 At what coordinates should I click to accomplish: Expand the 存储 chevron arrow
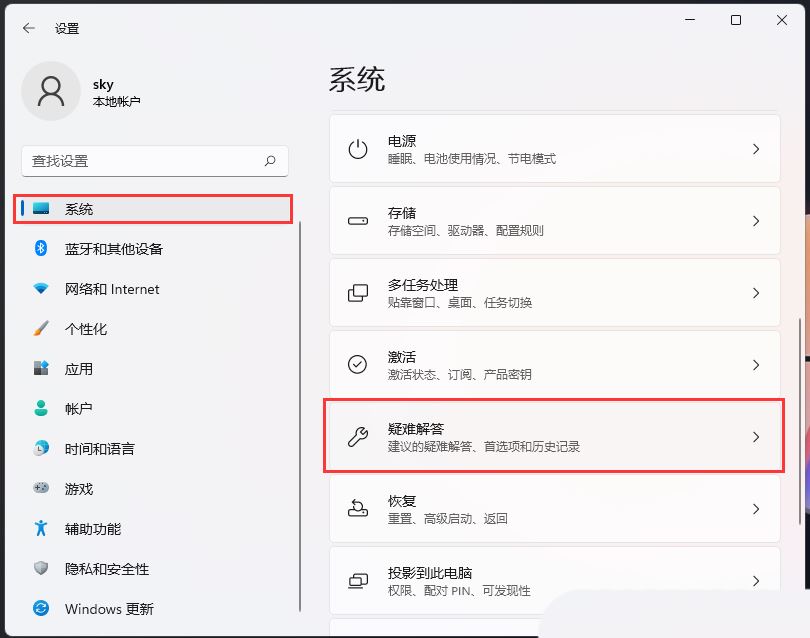[756, 221]
